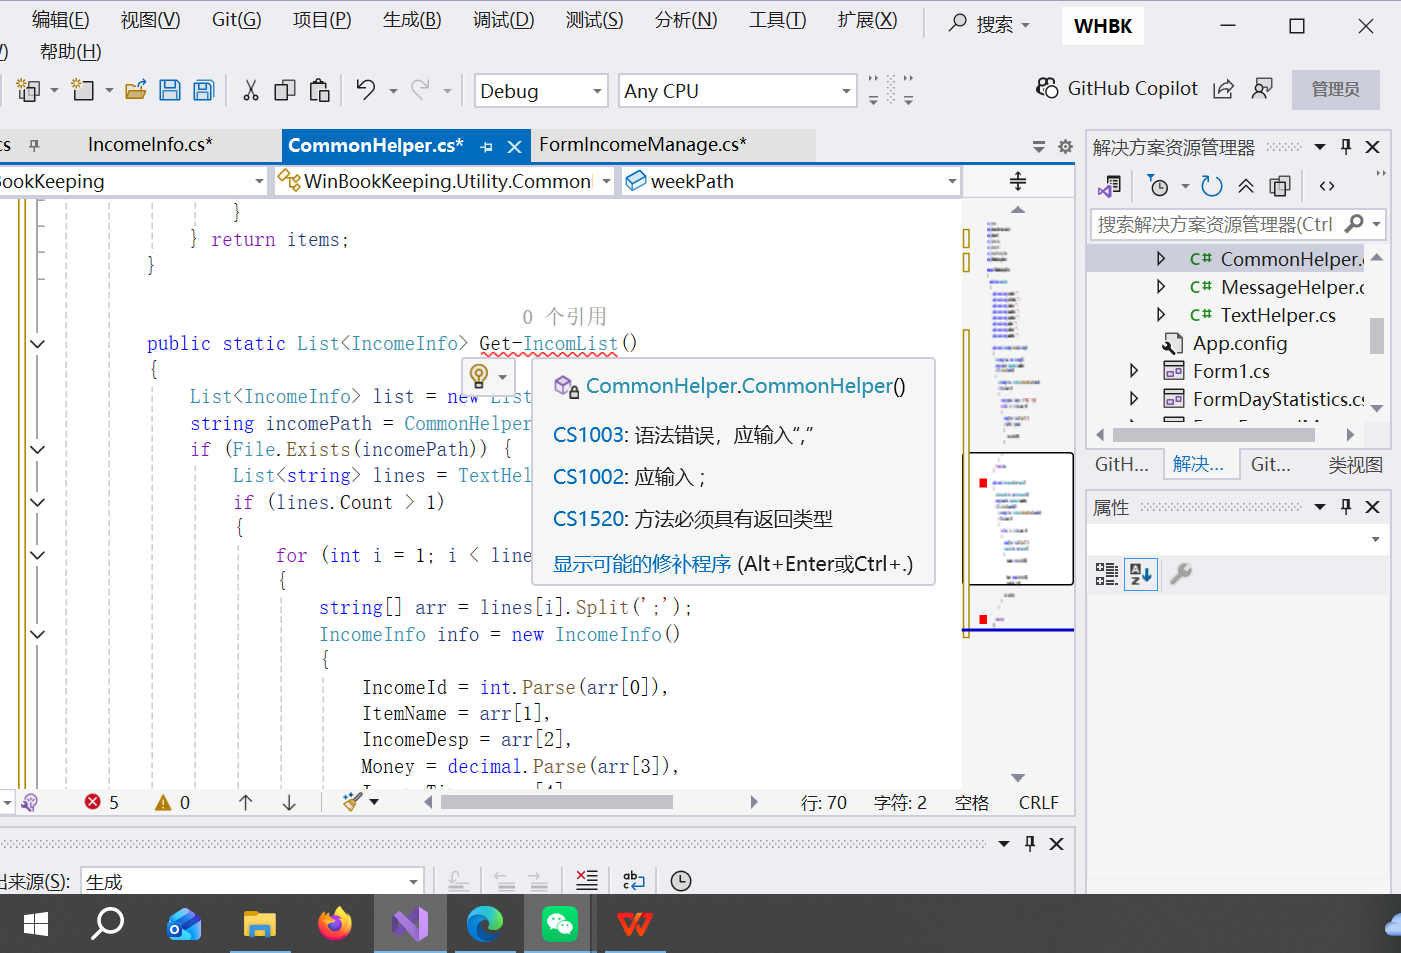The image size is (1401, 953).
Task: Click the Open File folder icon
Action: click(x=136, y=91)
